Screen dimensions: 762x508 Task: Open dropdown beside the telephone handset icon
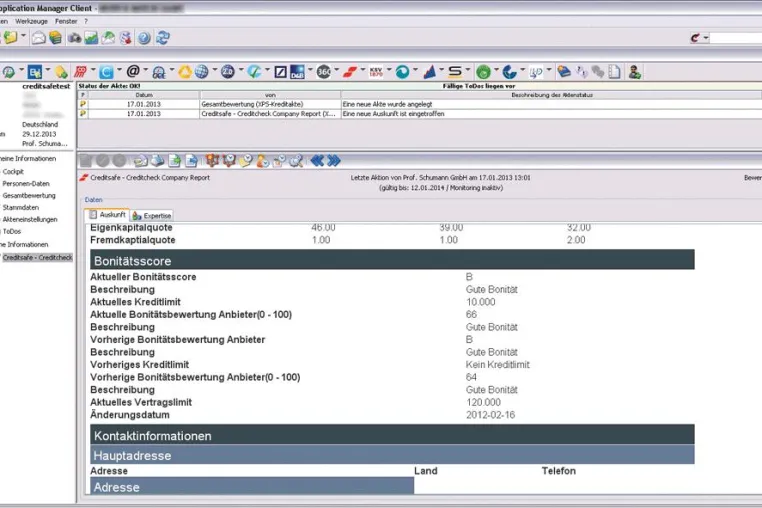pyautogui.click(x=522, y=70)
